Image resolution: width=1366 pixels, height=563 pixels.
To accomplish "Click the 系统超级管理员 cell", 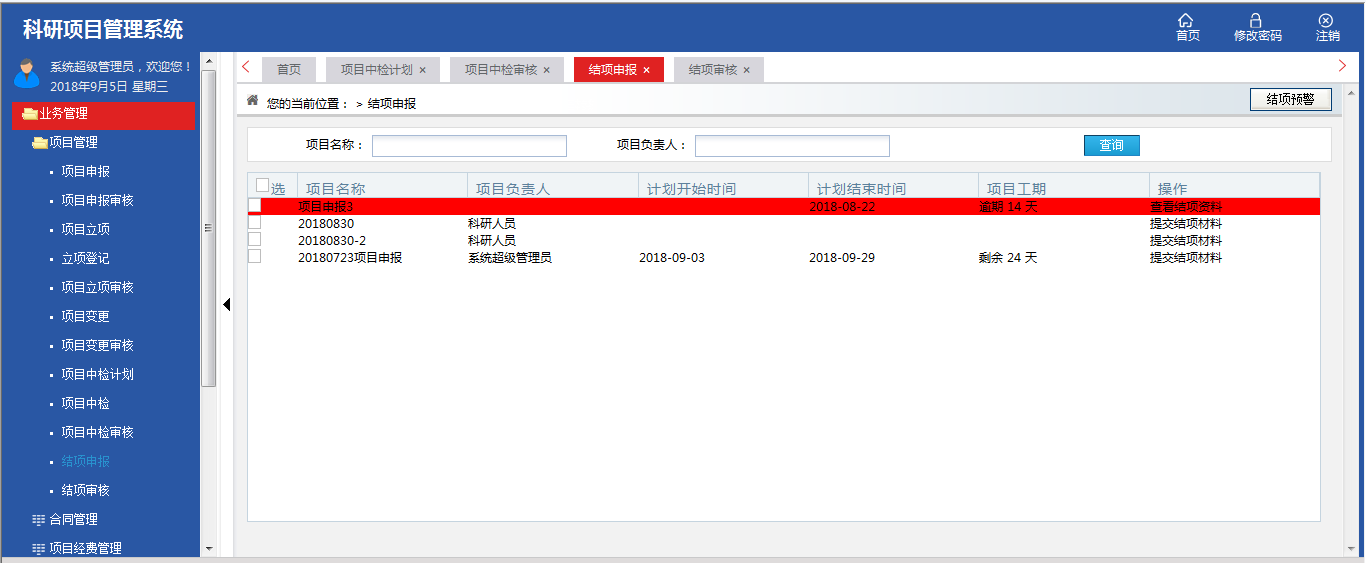I will click(510, 257).
